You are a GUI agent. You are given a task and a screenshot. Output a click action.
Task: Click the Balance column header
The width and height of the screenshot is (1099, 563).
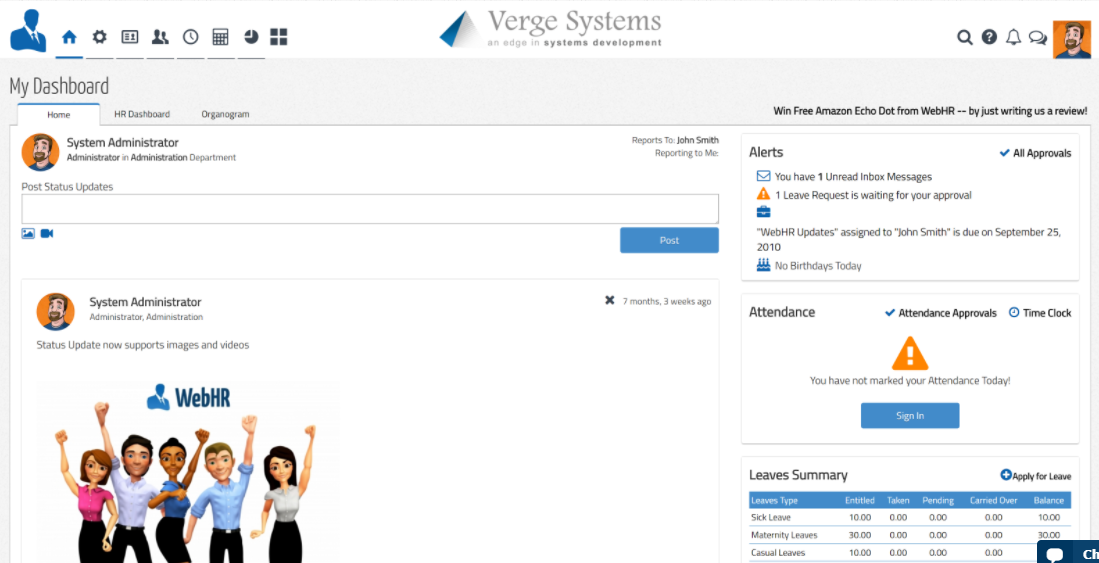click(1049, 501)
